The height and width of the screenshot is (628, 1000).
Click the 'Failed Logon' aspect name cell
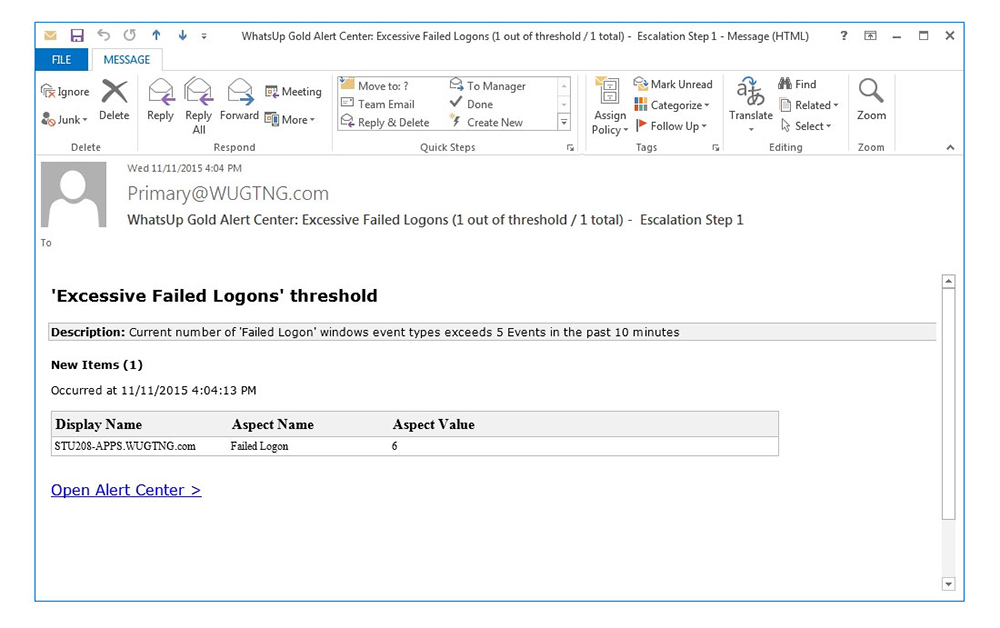coord(260,446)
